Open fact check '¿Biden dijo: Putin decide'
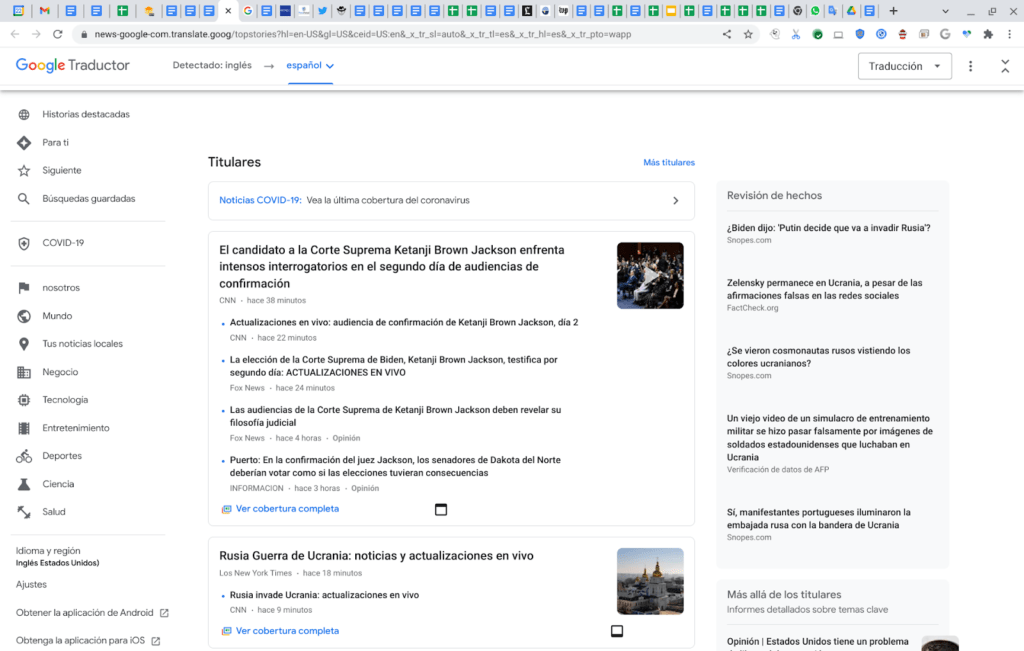The height and width of the screenshot is (651, 1024). (828, 228)
